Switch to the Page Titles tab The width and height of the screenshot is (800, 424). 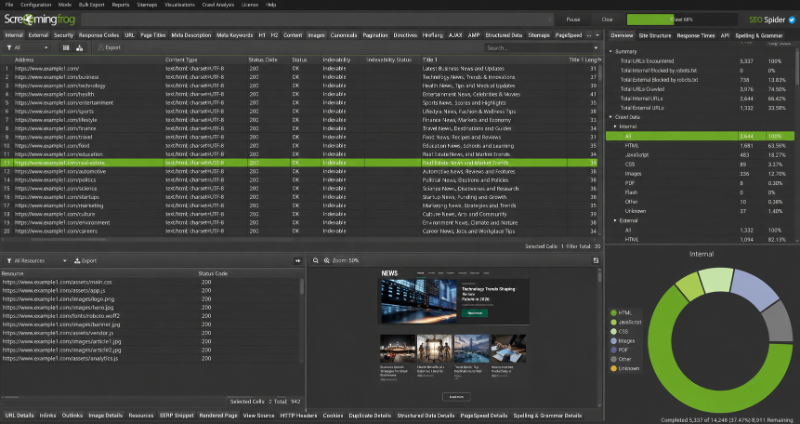pyautogui.click(x=153, y=35)
